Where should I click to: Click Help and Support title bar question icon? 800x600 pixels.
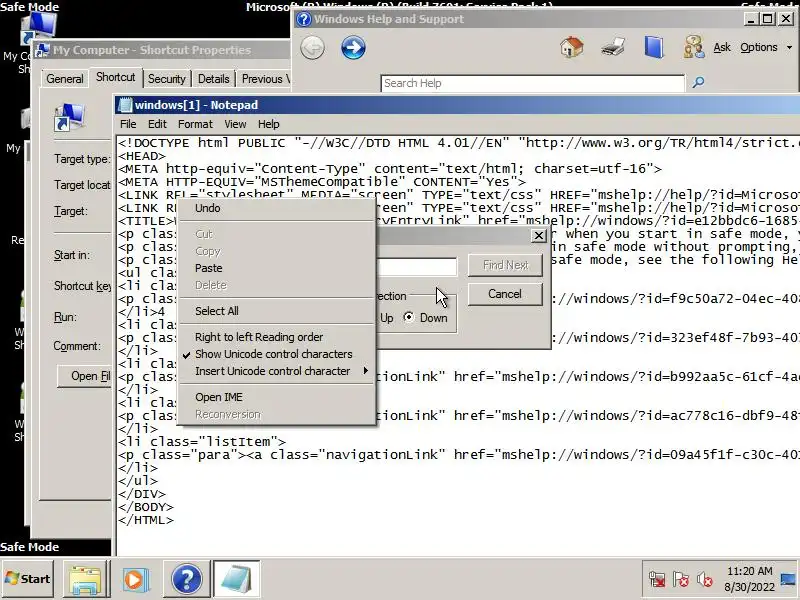[x=304, y=19]
